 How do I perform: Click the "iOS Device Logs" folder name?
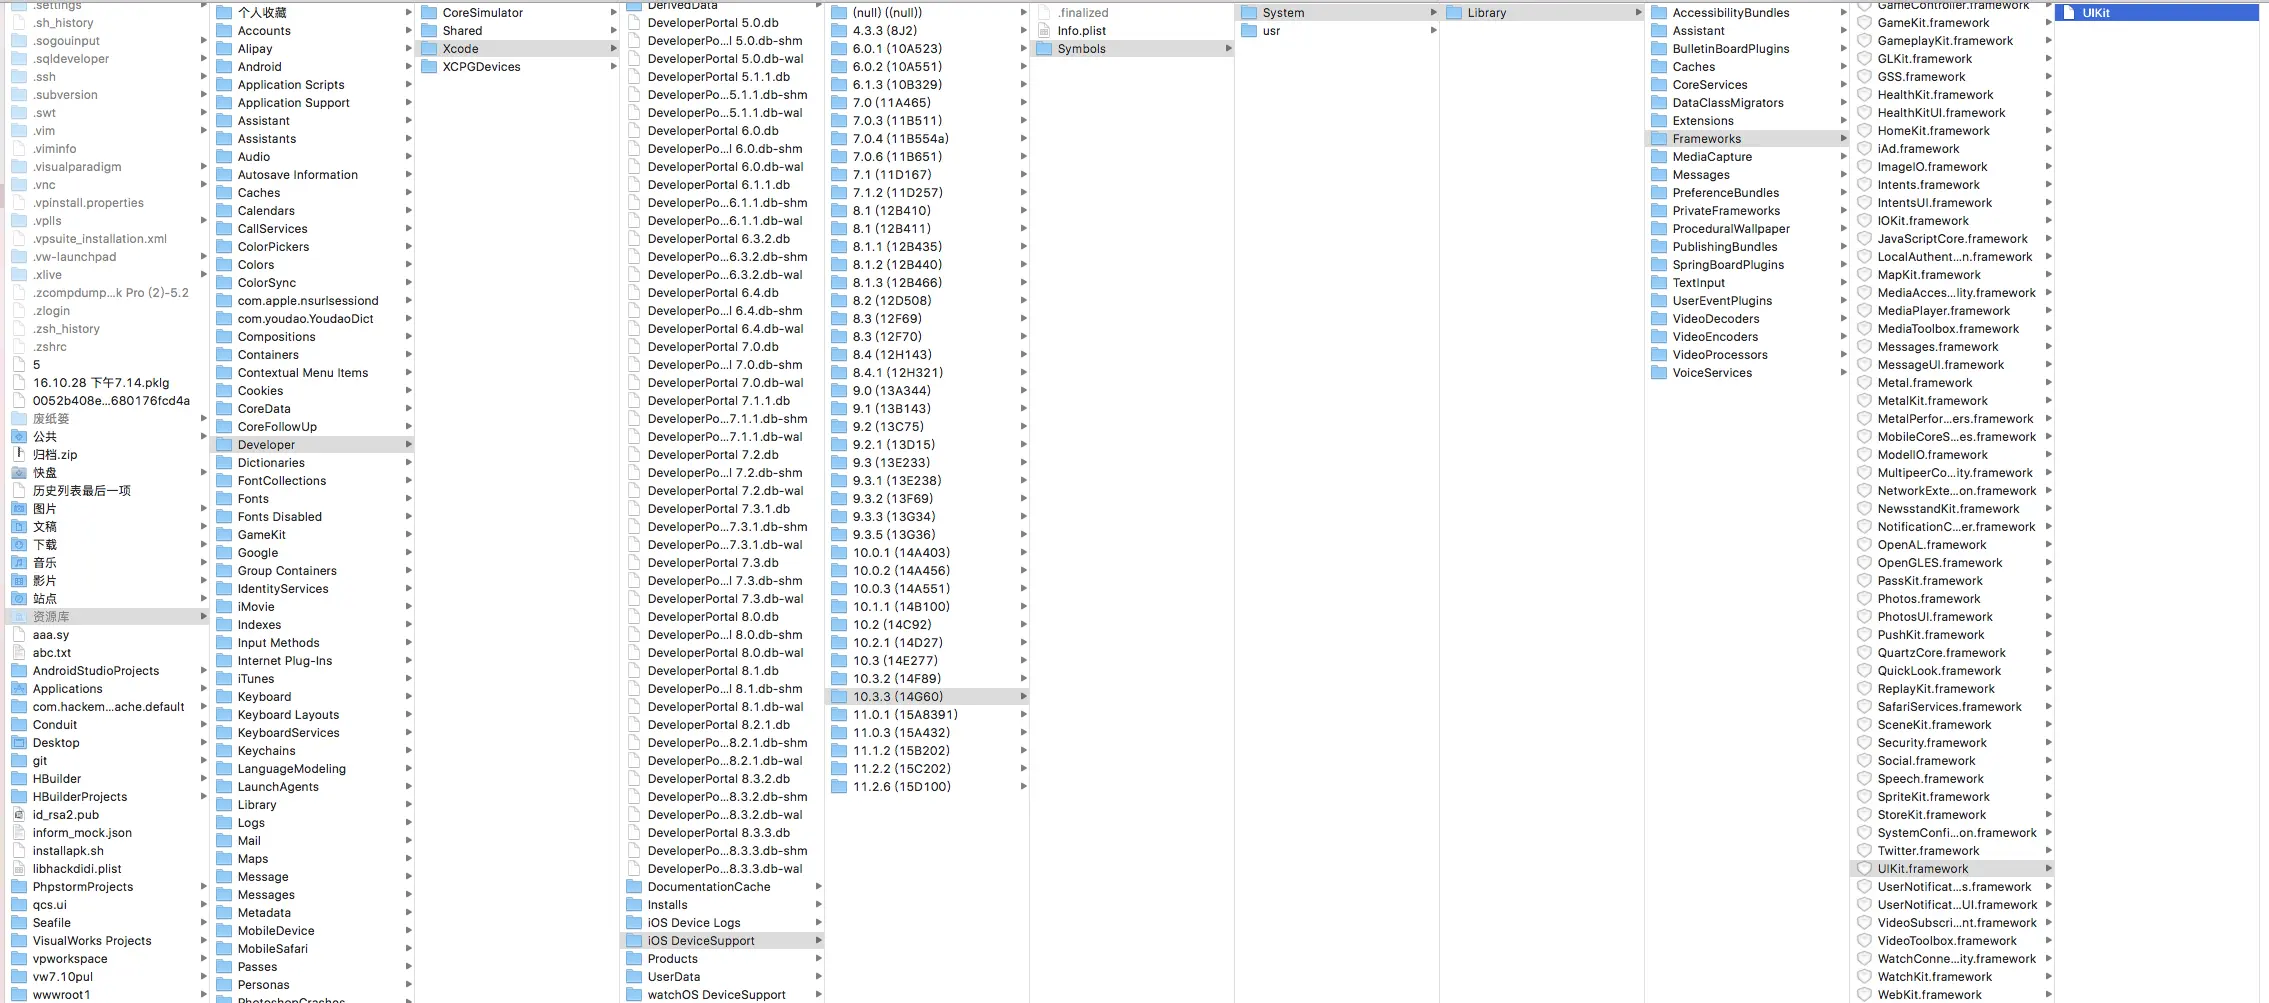(x=694, y=923)
